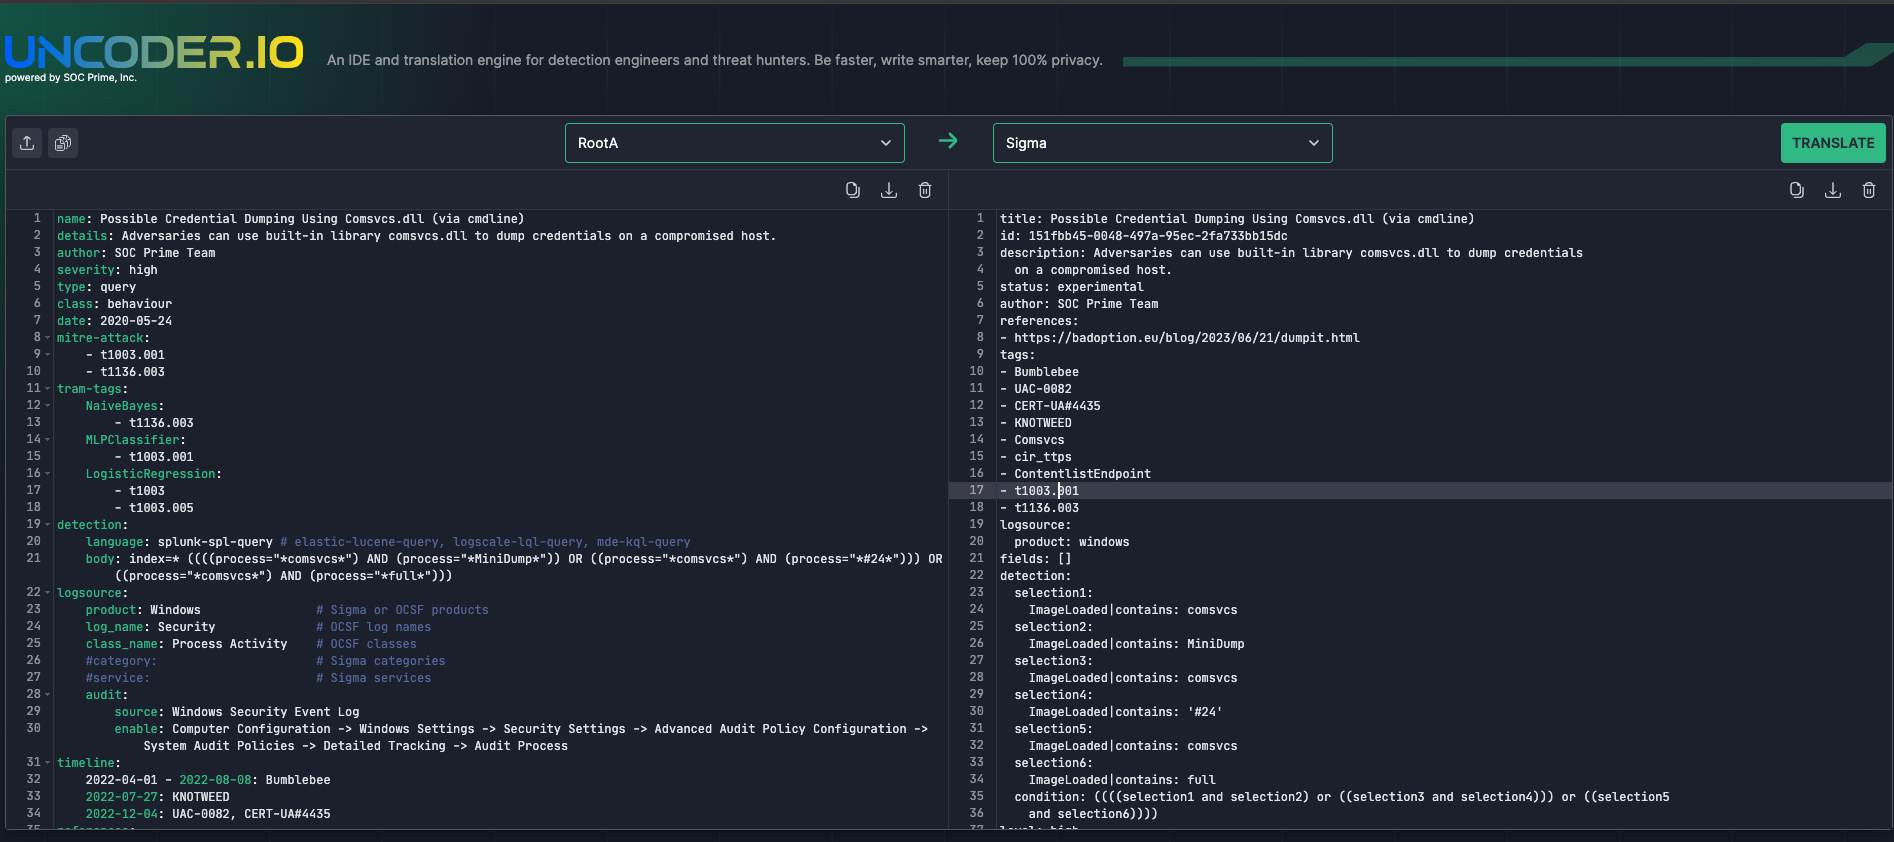Click 'fields: []' in Sigma output
Screen dimensions: 1894x842
tap(1036, 559)
